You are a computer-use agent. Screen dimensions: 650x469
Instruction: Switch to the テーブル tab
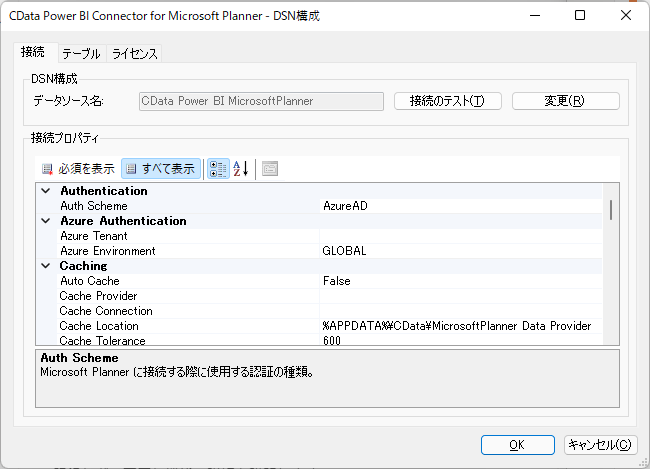(81, 54)
